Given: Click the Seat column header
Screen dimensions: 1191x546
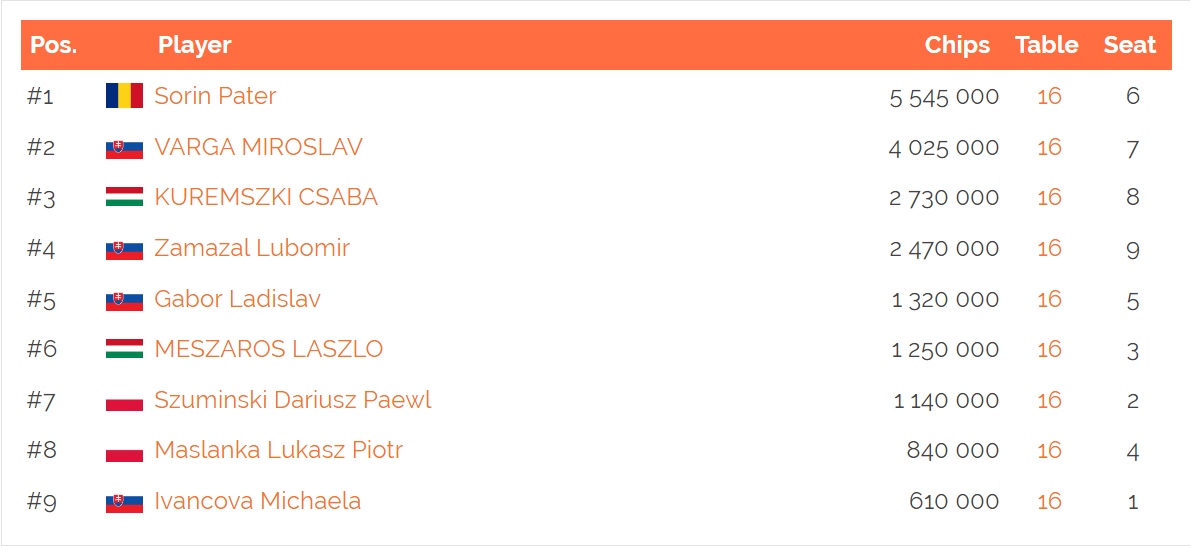Looking at the screenshot, I should click(1129, 45).
